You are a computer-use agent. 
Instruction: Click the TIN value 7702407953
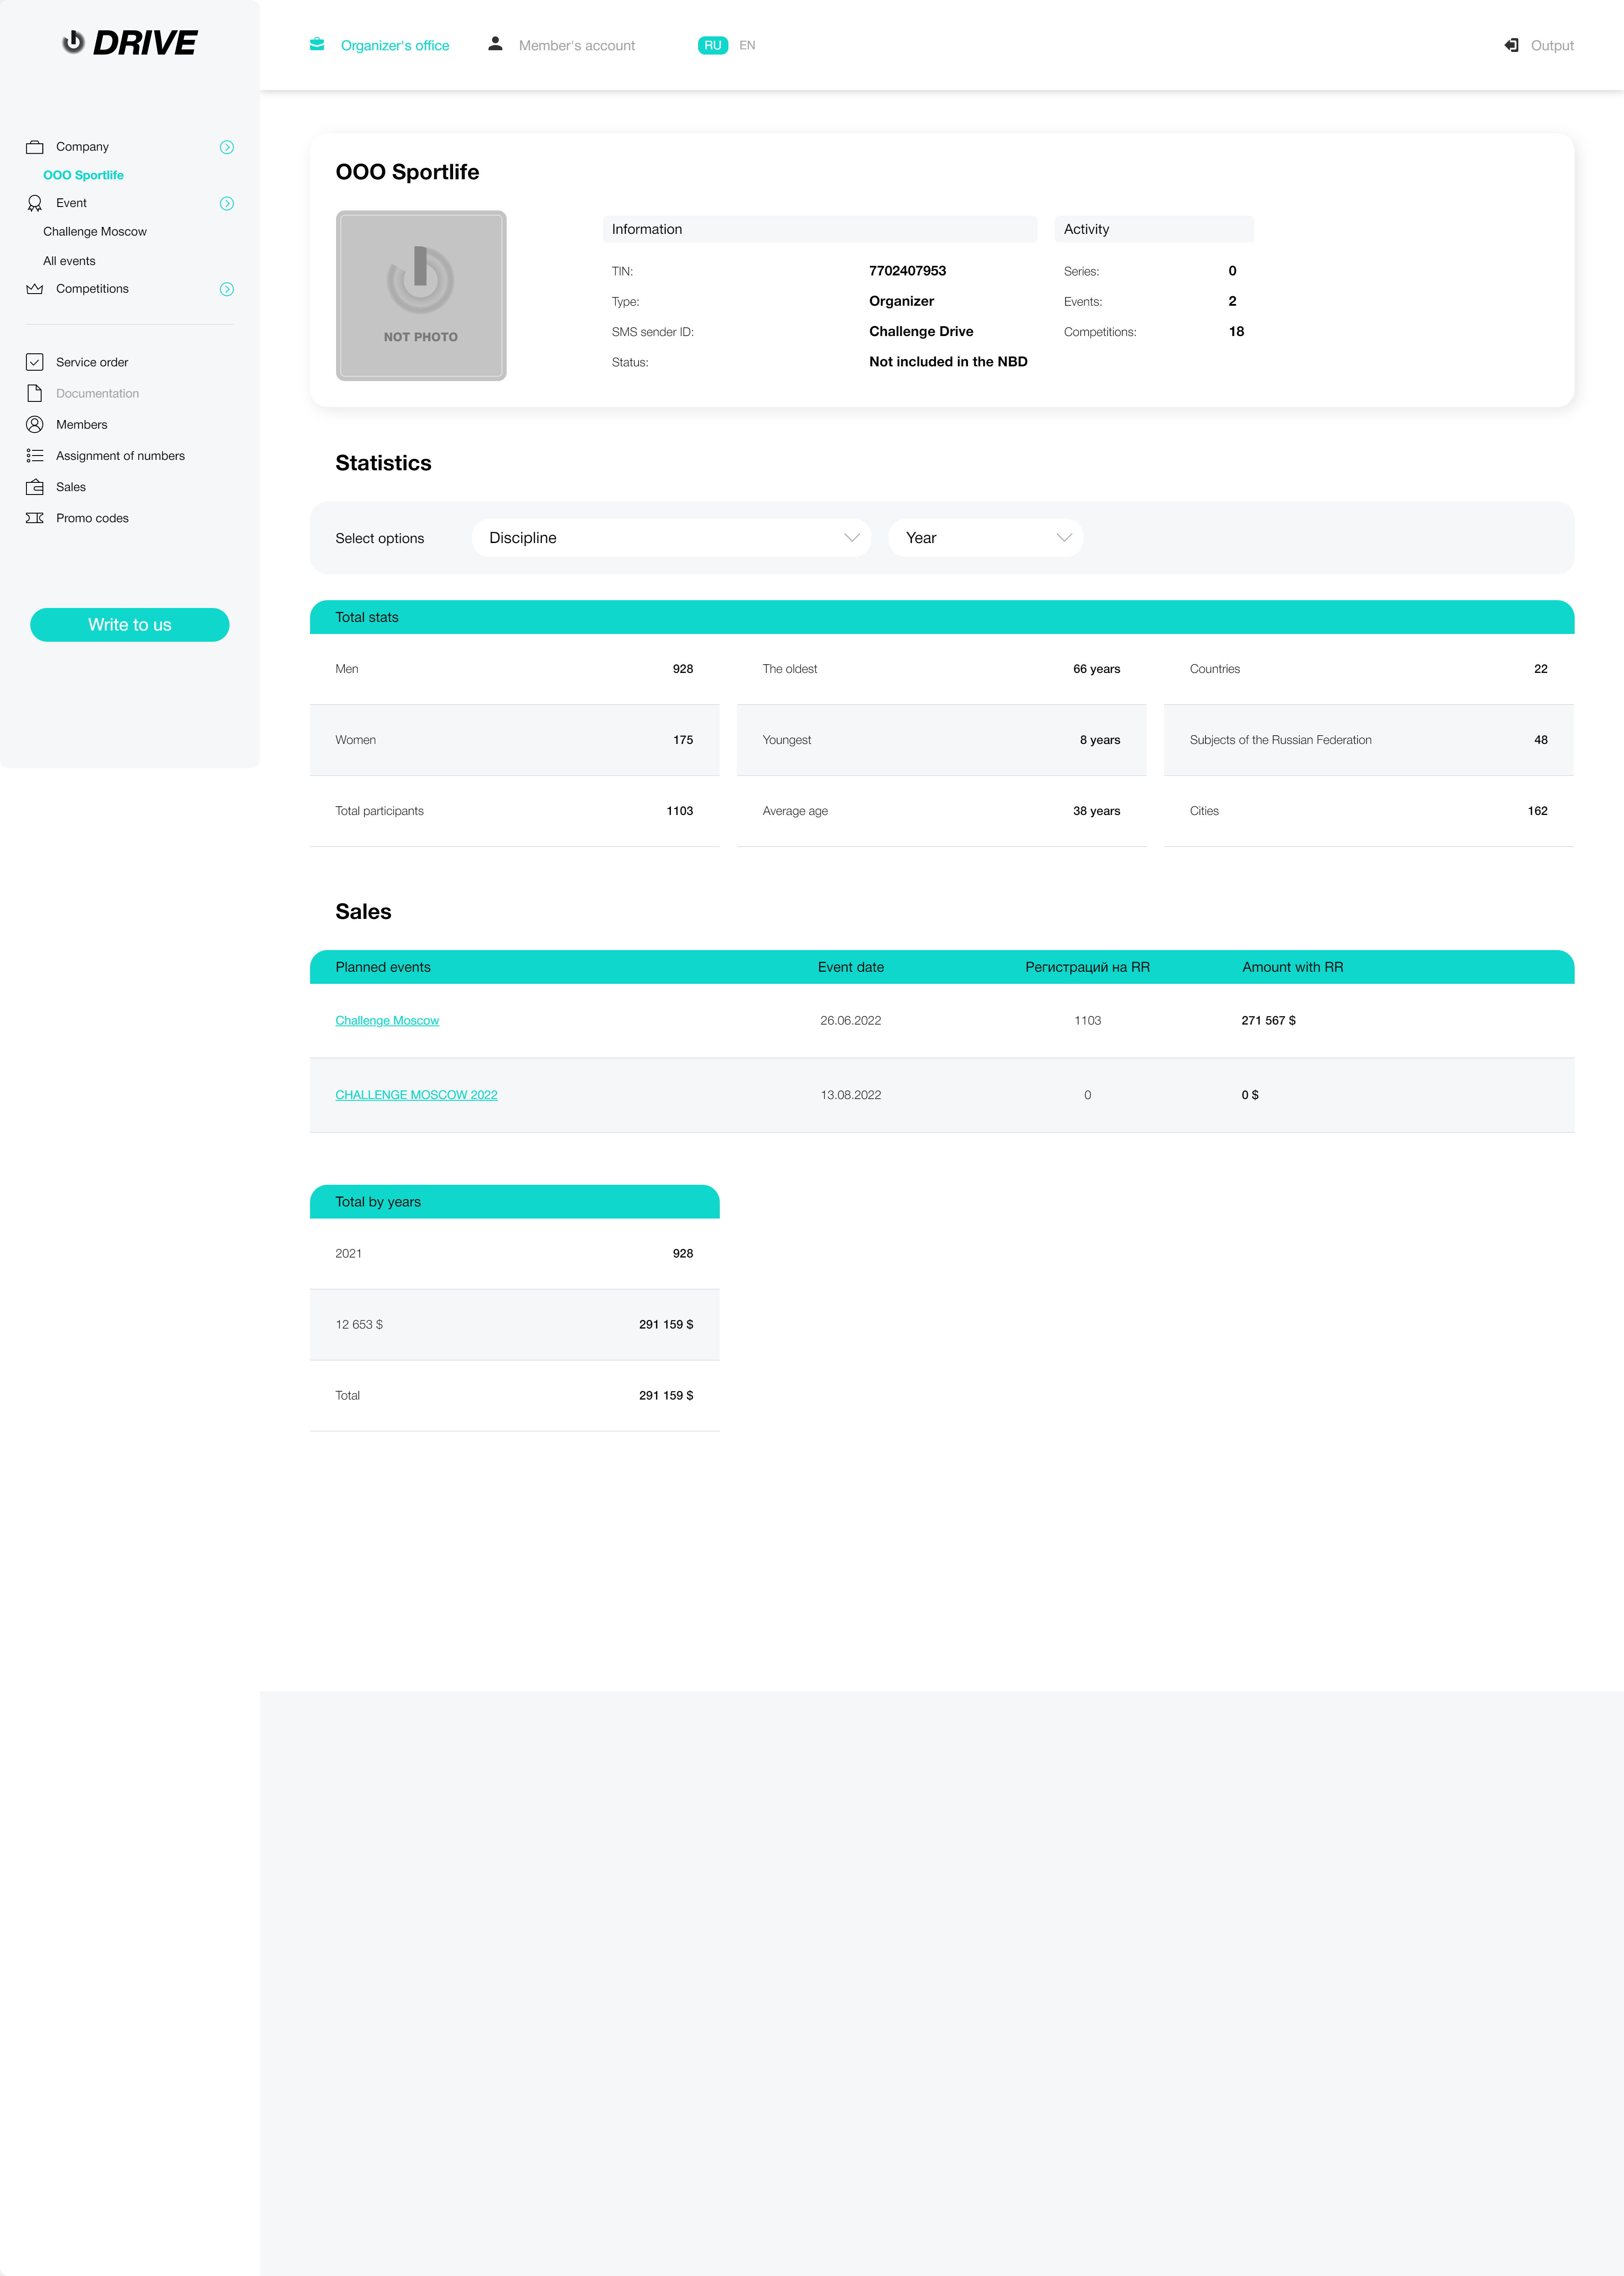pyautogui.click(x=907, y=271)
